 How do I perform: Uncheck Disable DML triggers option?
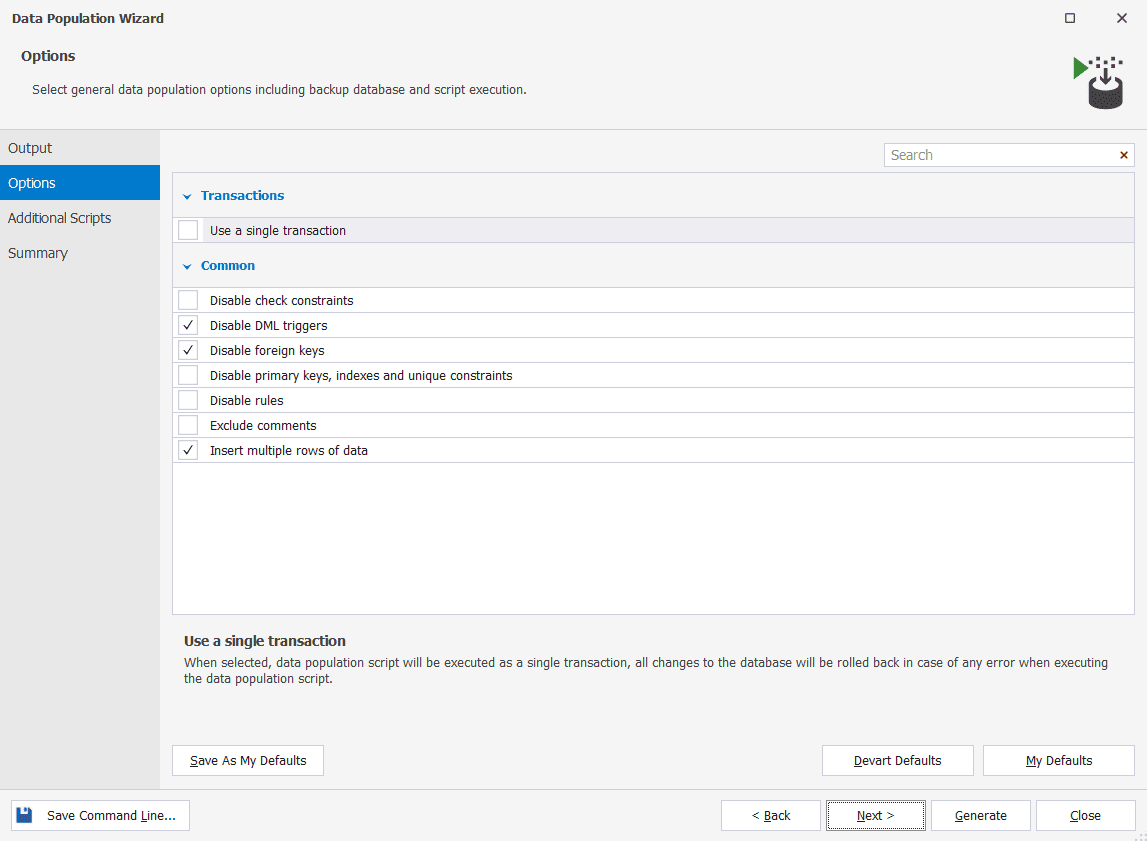coord(188,325)
